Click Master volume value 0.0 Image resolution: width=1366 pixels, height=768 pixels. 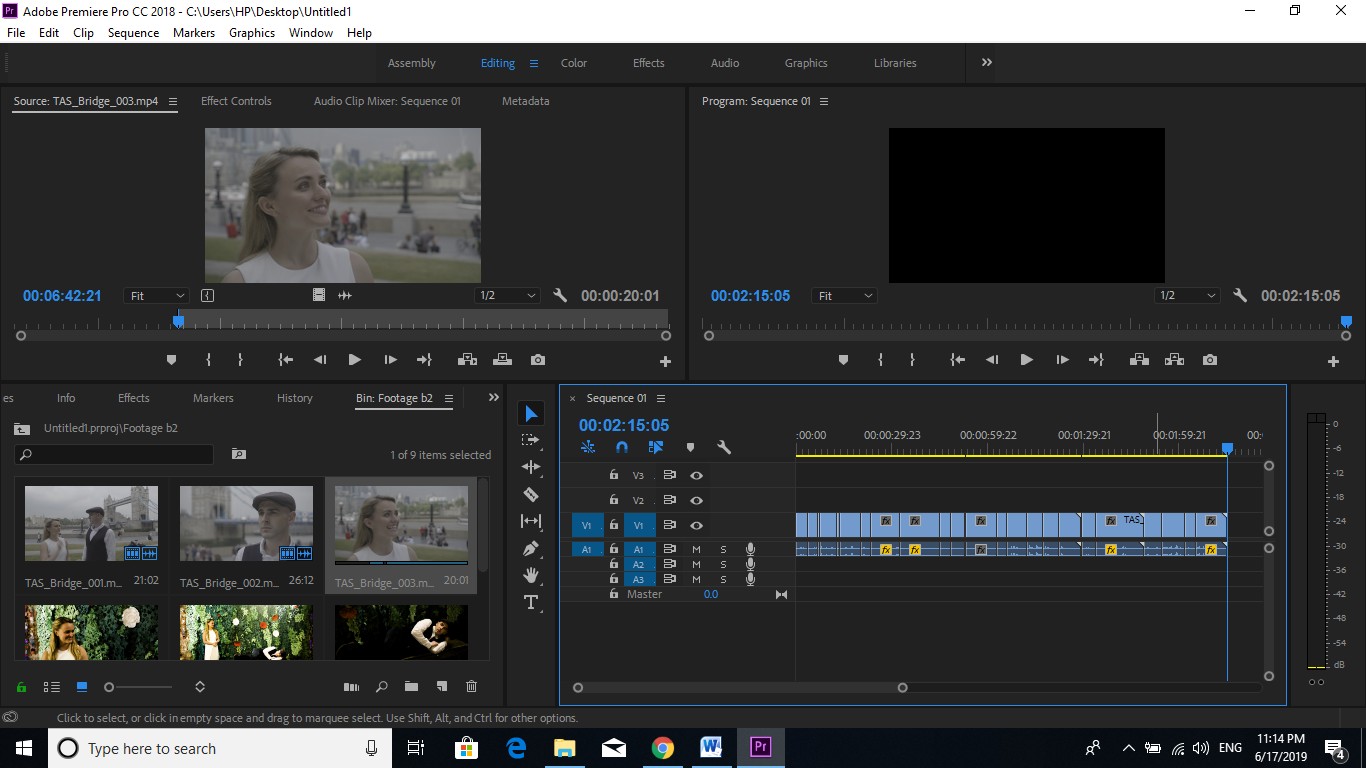pyautogui.click(x=710, y=594)
